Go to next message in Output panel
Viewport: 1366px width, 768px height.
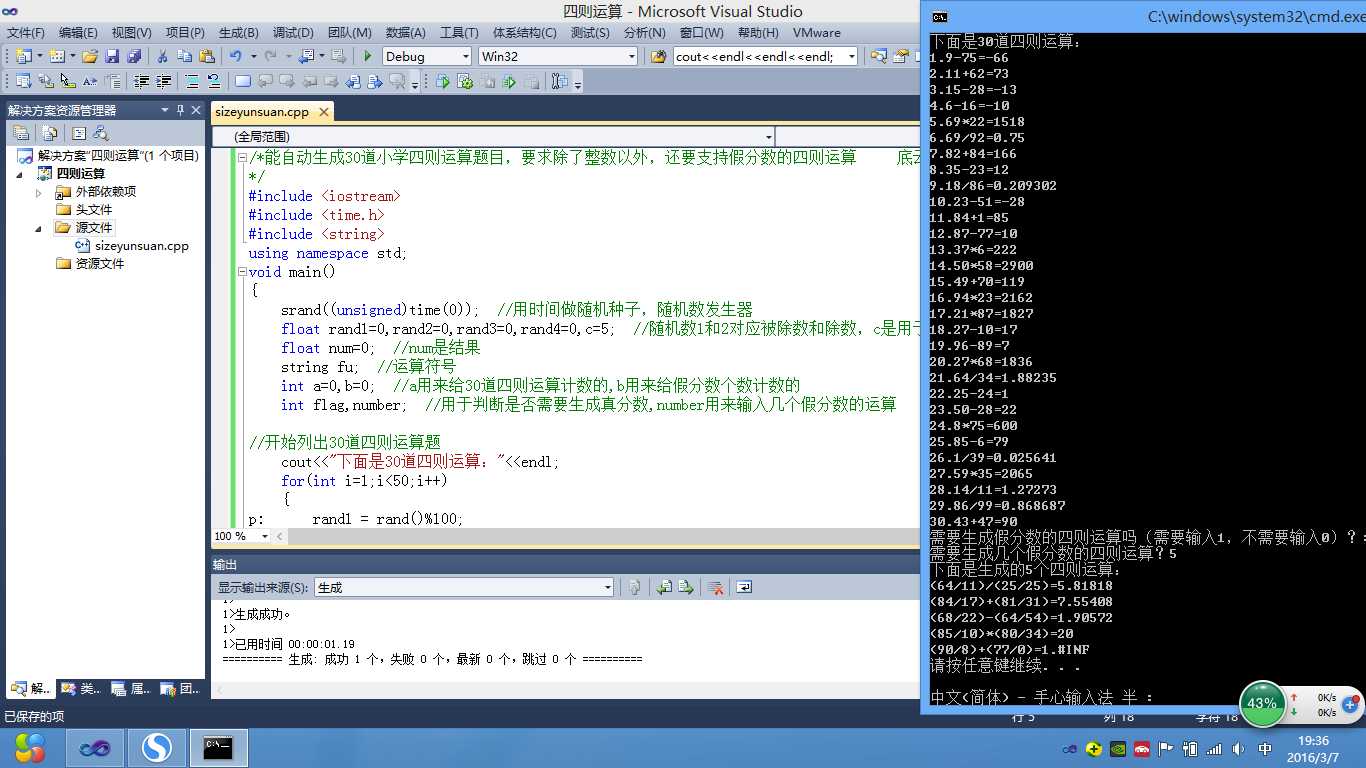click(x=686, y=587)
